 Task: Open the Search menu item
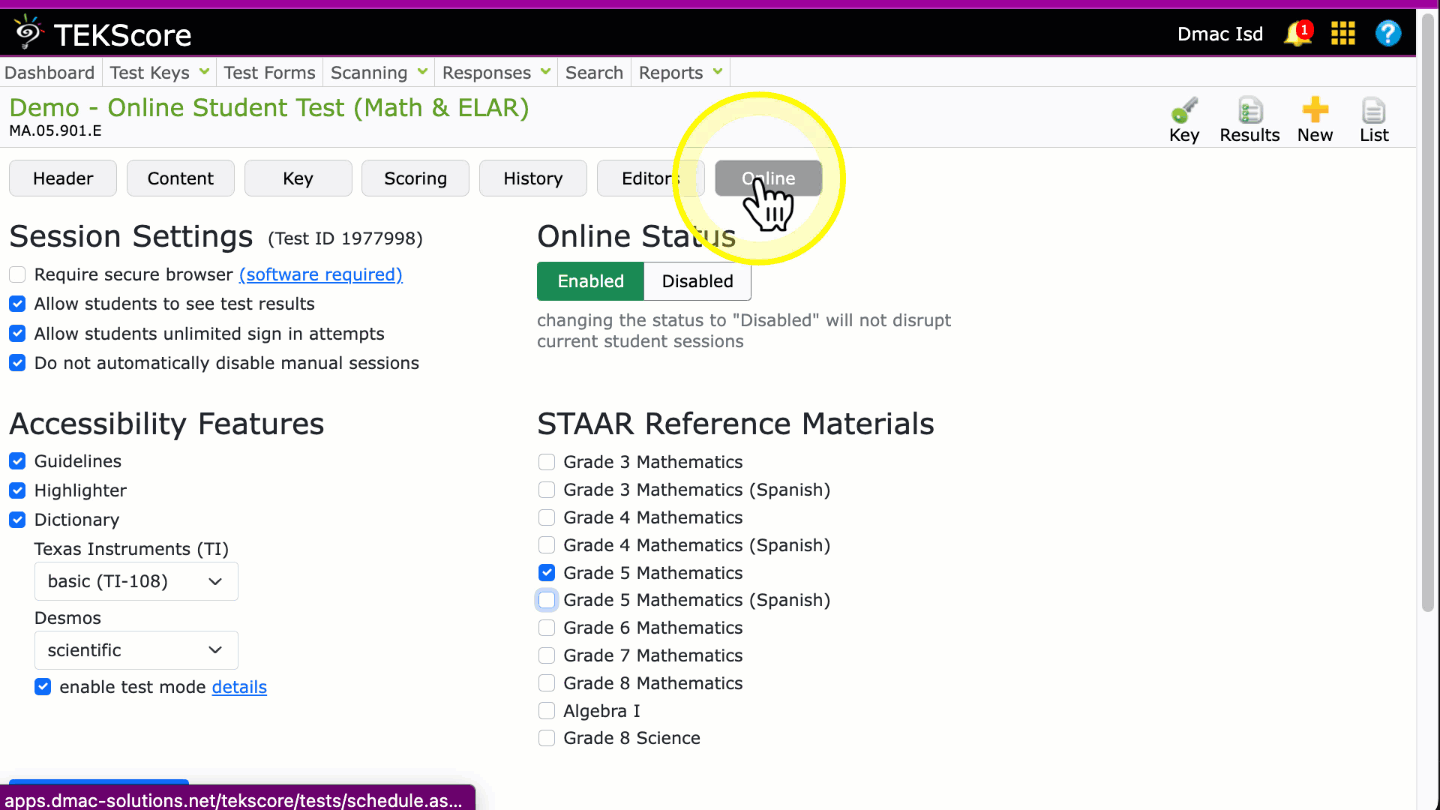coord(594,72)
